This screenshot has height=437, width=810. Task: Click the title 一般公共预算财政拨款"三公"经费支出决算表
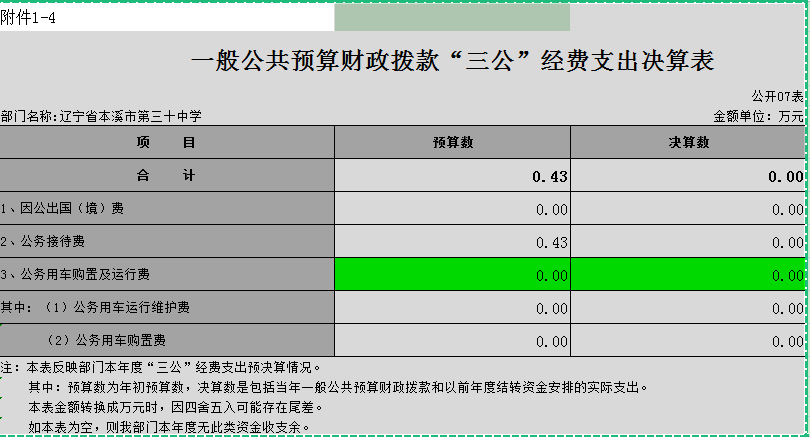pos(453,61)
